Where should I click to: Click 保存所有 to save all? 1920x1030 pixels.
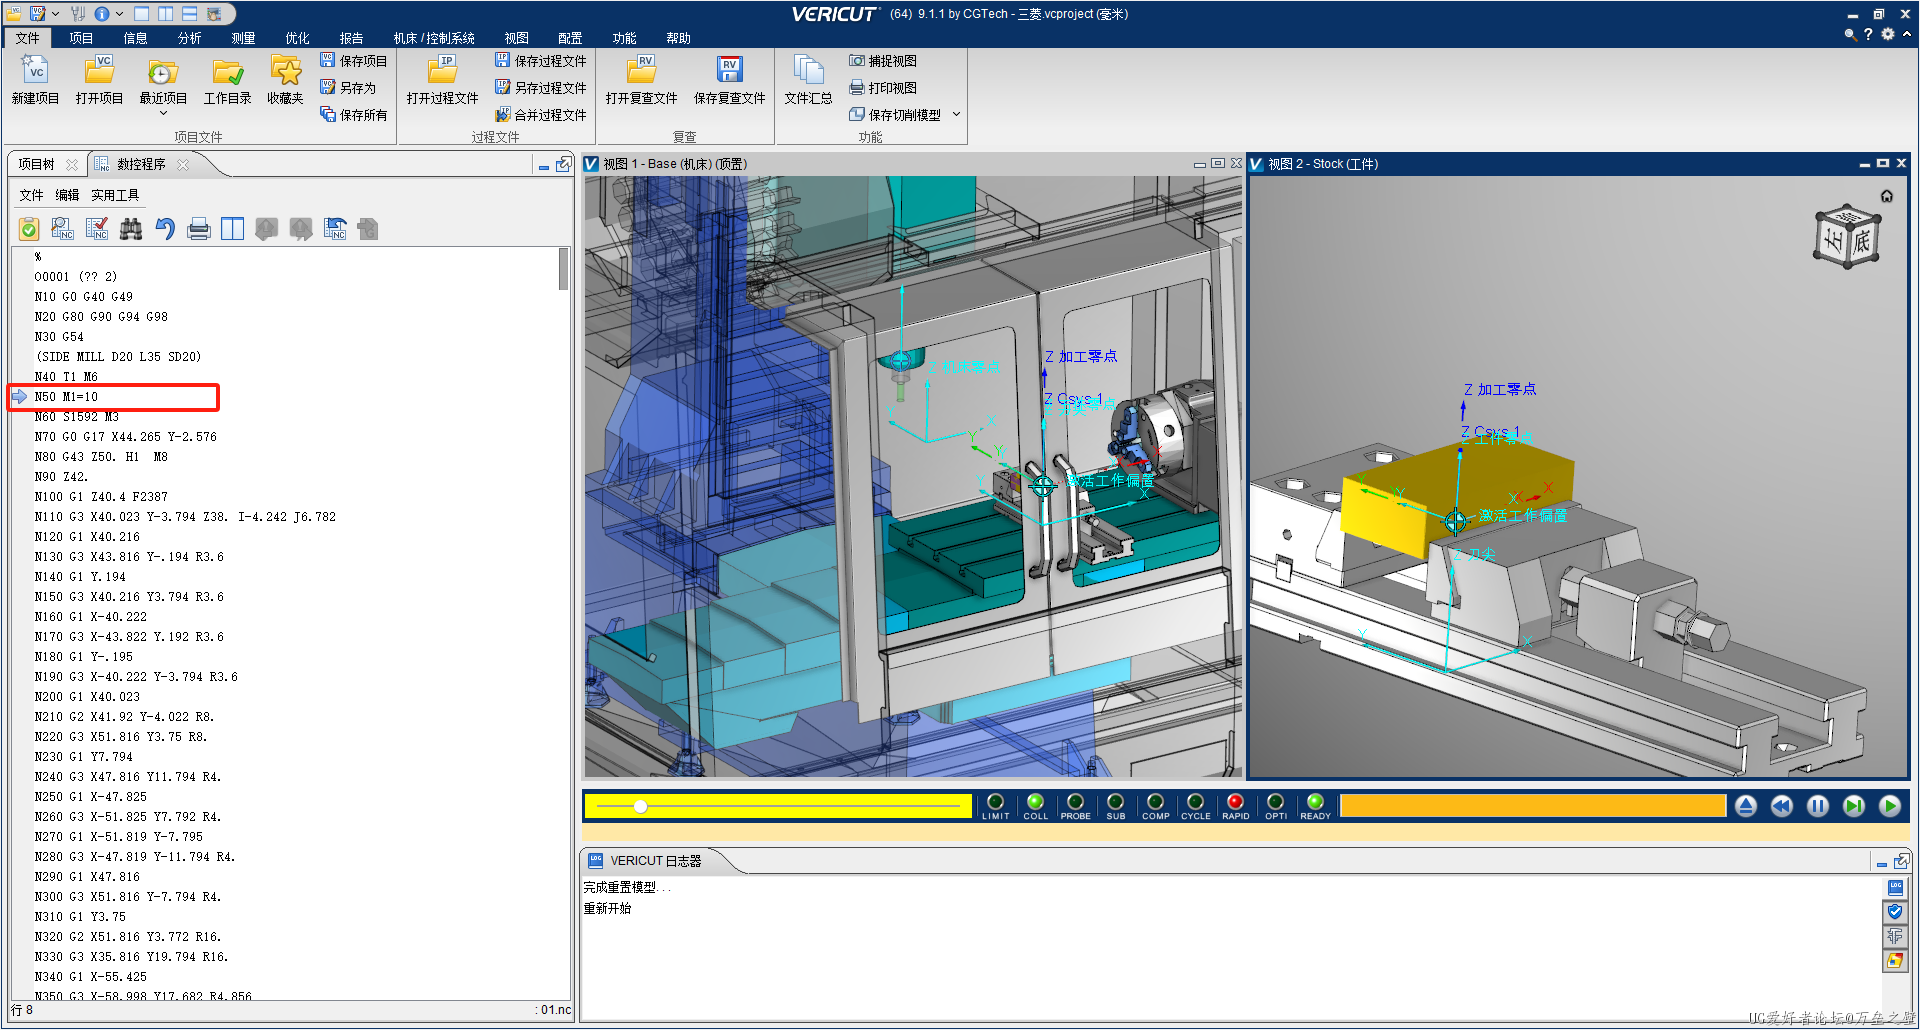tap(353, 115)
